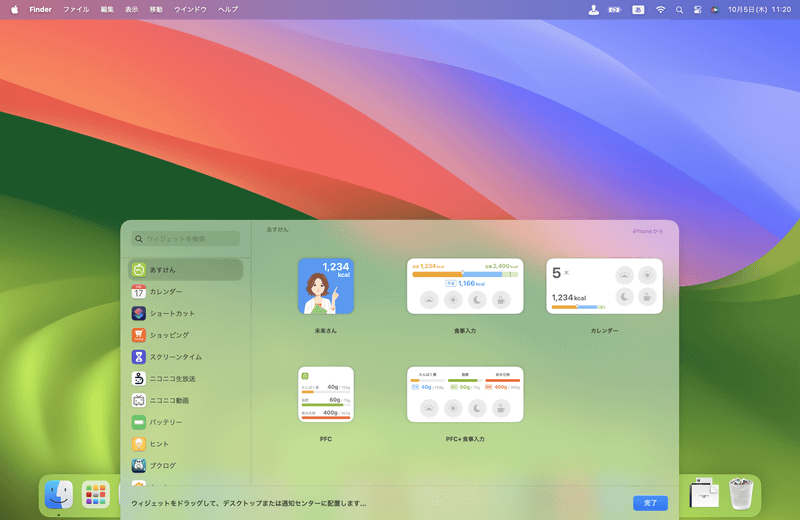Image resolution: width=800 pixels, height=520 pixels.
Task: Choose ショッピング in widget sidebar
Action: coord(185,335)
